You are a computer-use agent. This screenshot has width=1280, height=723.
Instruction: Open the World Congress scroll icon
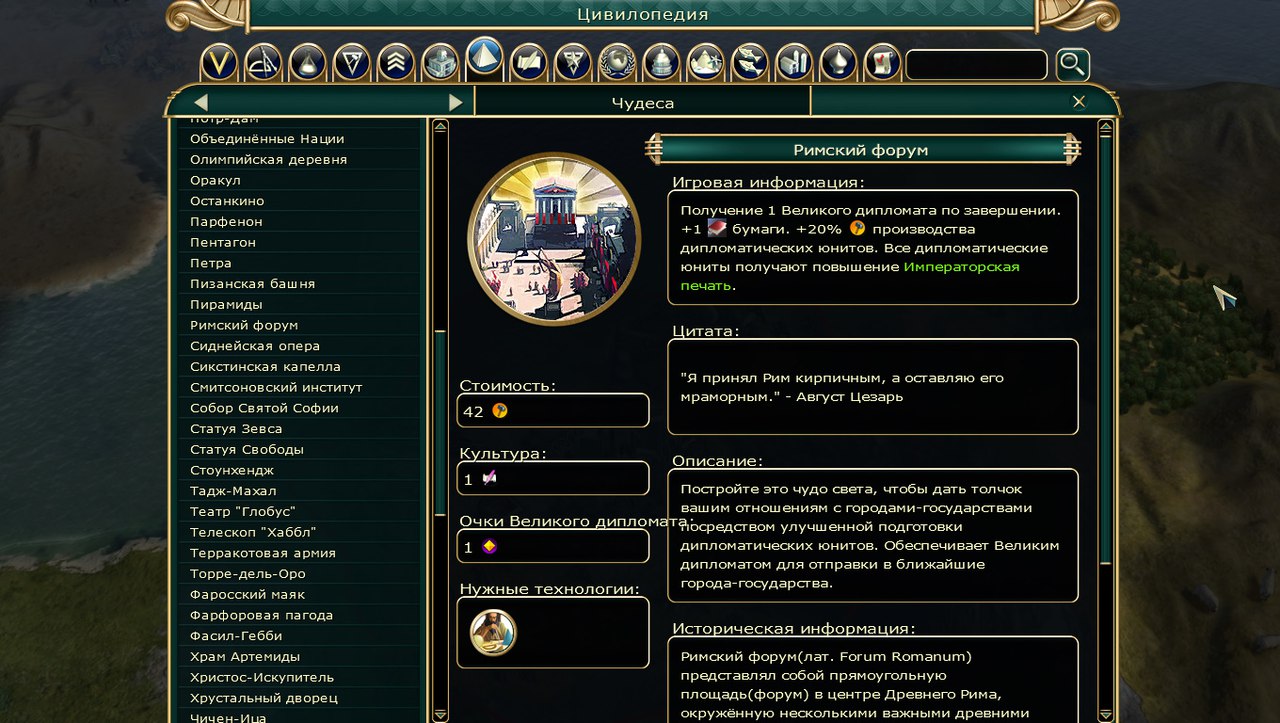[x=882, y=63]
